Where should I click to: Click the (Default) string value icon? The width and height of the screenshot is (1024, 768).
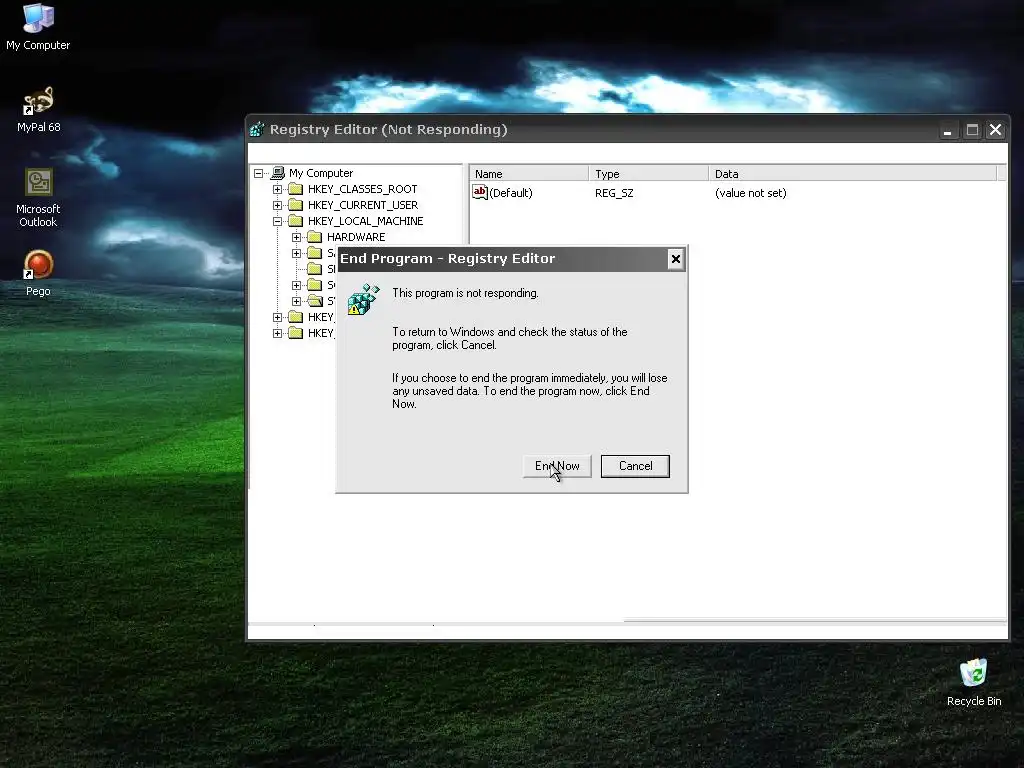coord(480,193)
